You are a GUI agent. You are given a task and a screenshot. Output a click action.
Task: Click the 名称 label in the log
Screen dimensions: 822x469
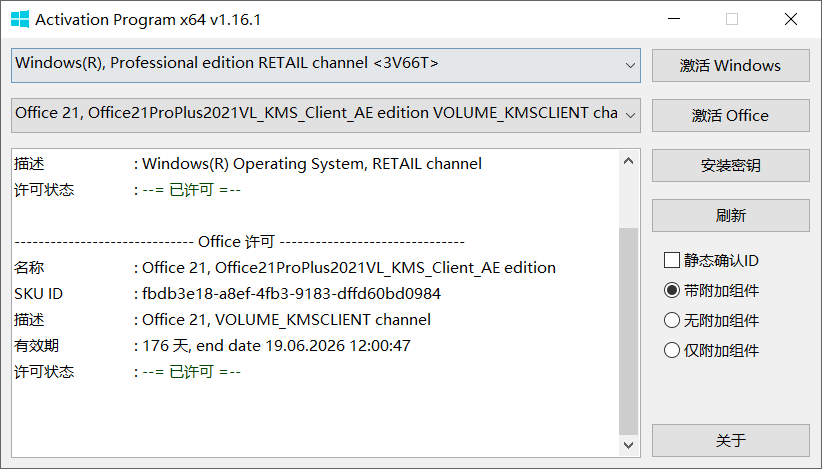coord(29,268)
